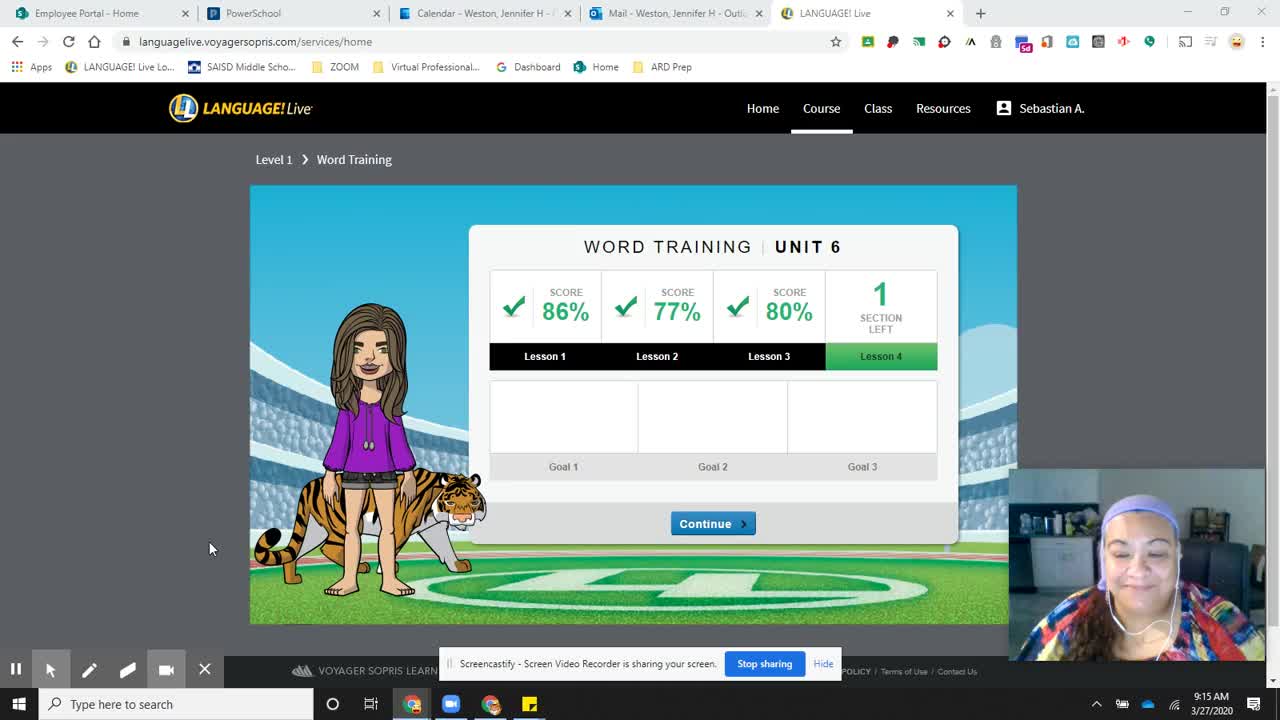1280x720 pixels.
Task: Select the Lesson 3 tab
Action: click(x=769, y=356)
